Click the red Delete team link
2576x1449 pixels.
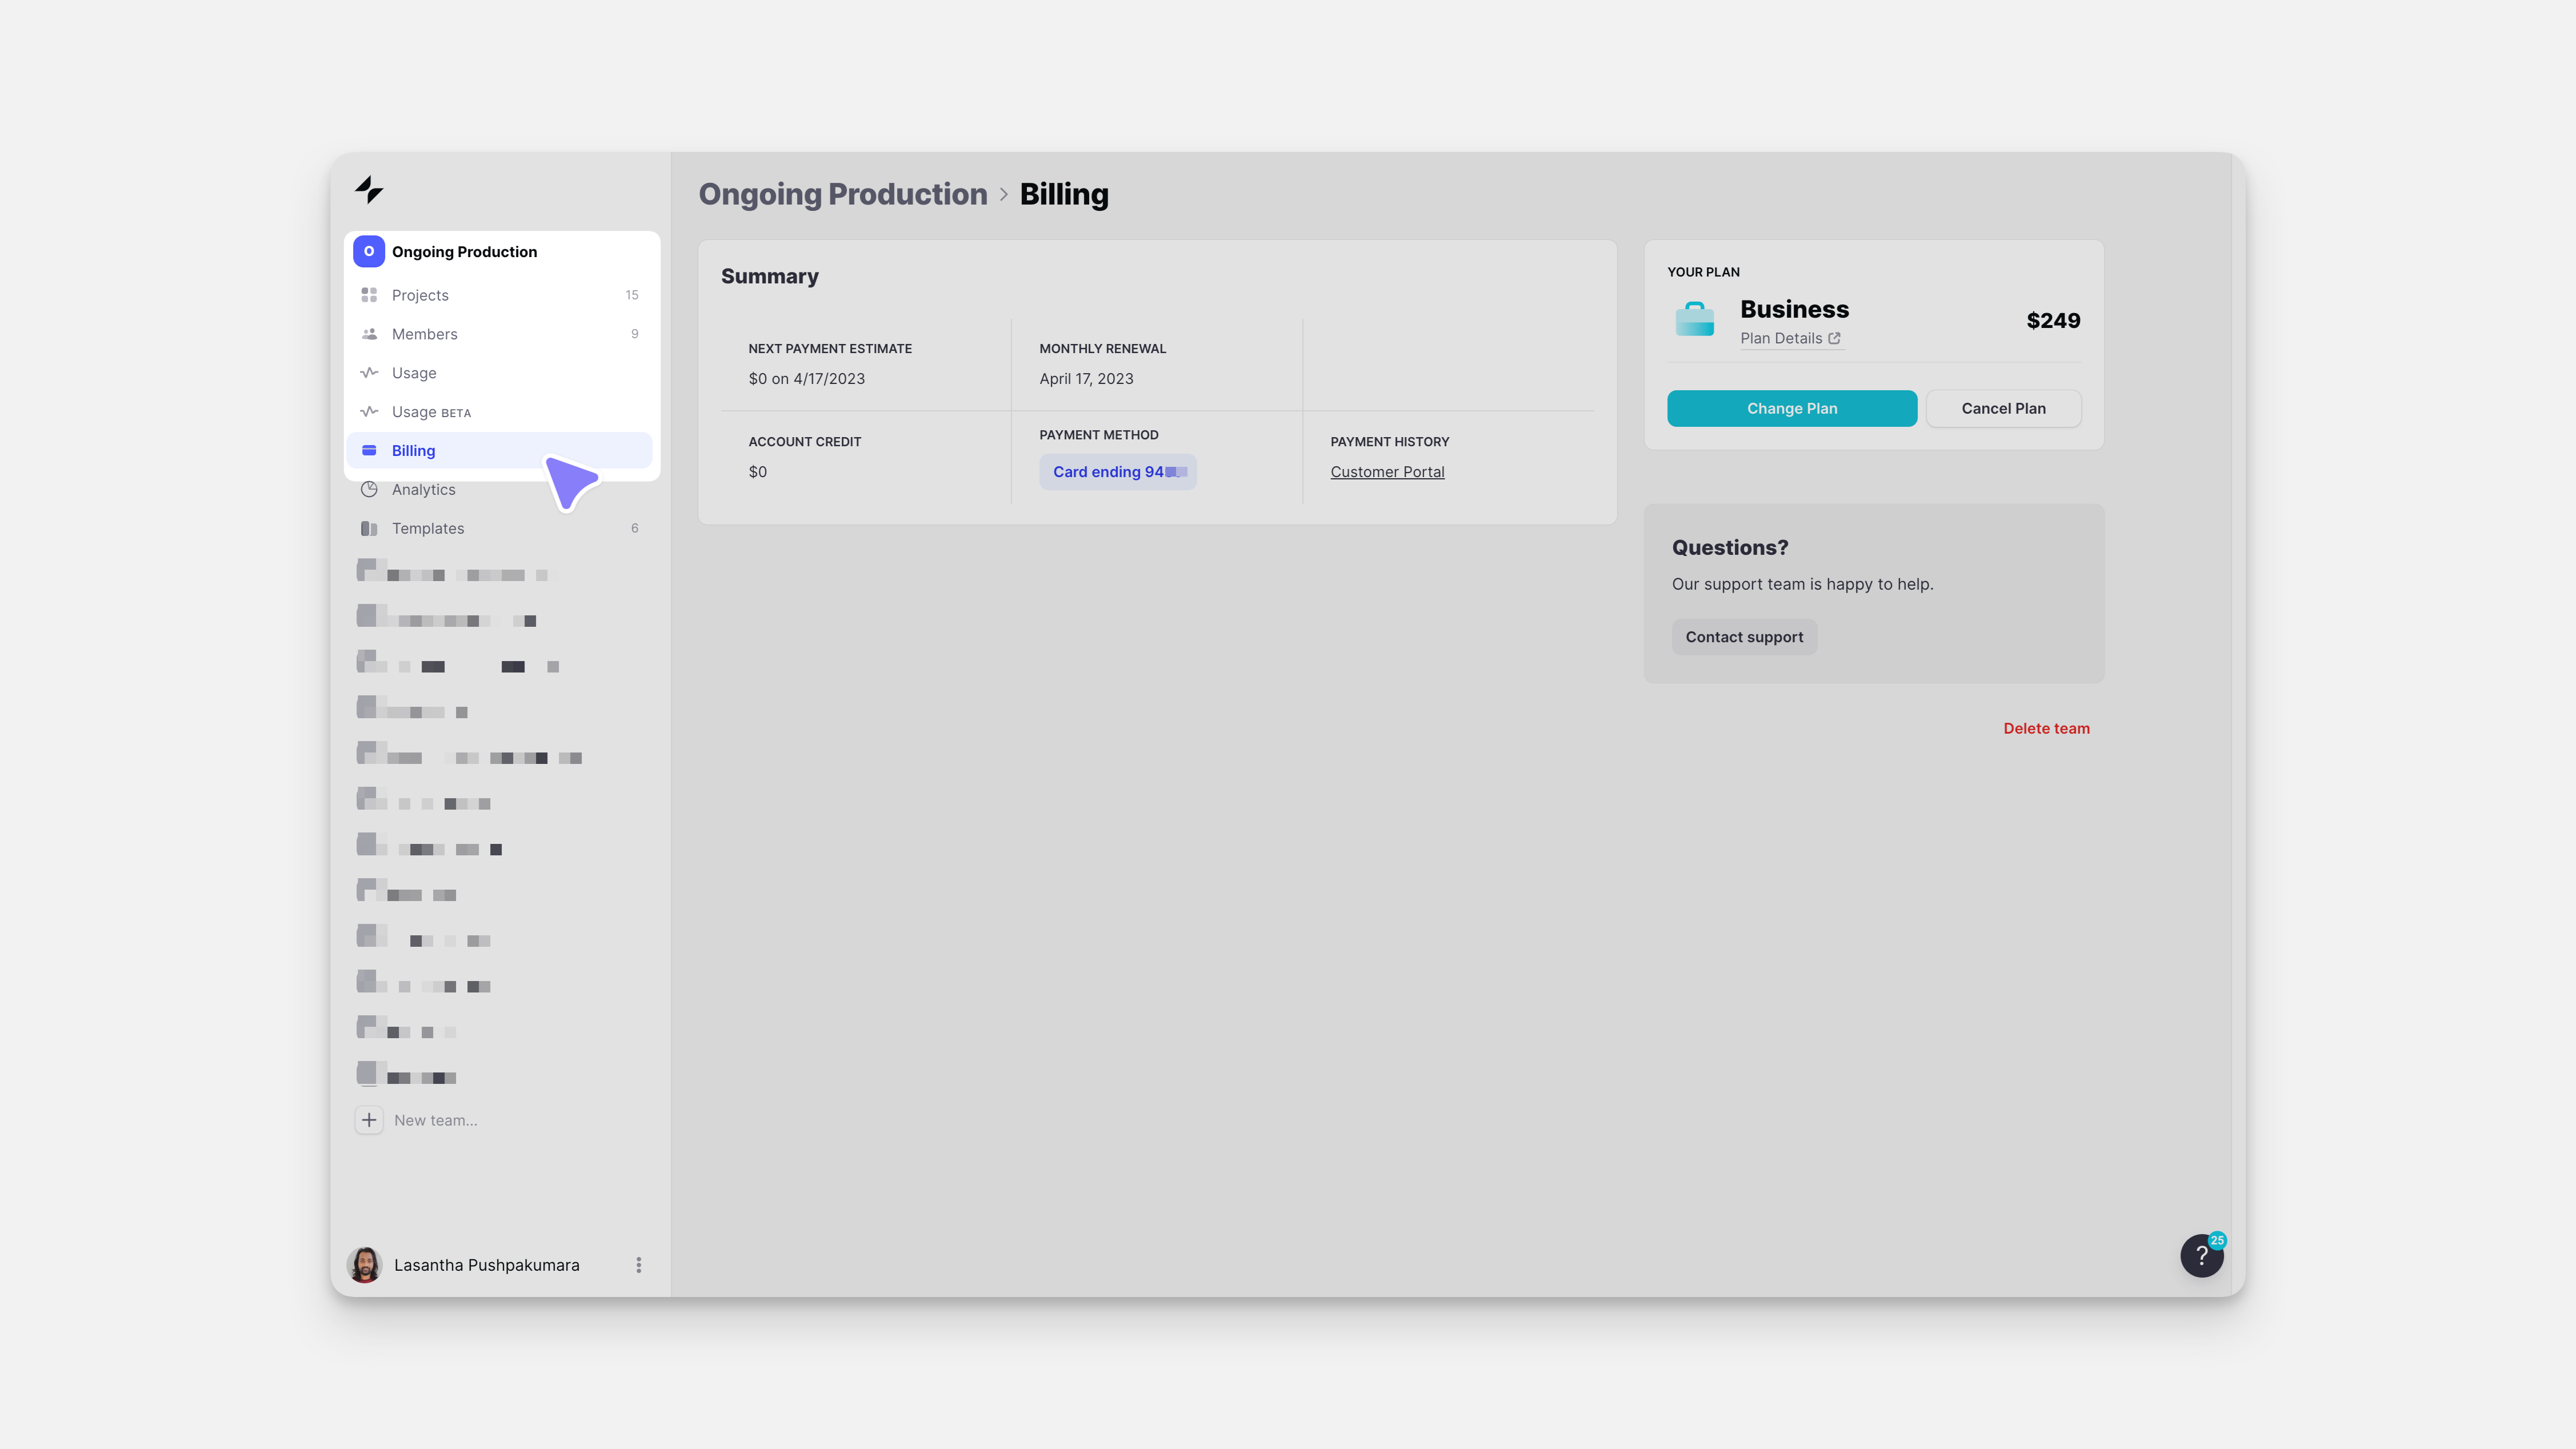pyautogui.click(x=2046, y=728)
